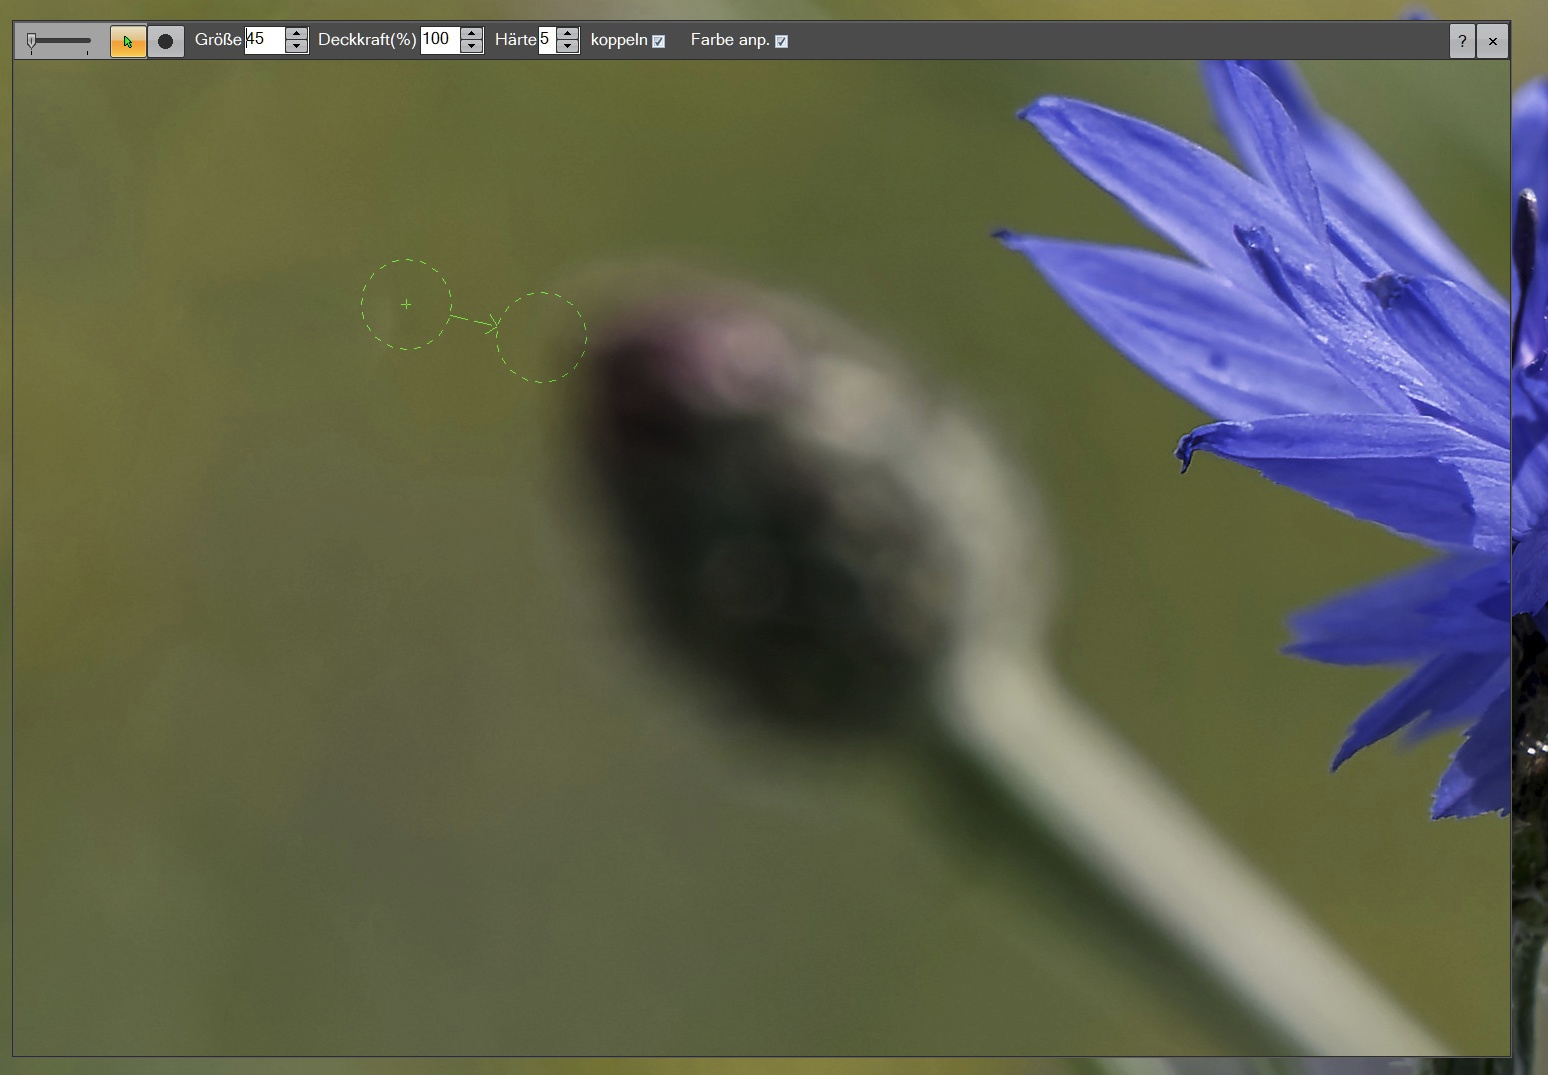1548x1075 pixels.
Task: Close the clone tool dialog
Action: point(1493,41)
